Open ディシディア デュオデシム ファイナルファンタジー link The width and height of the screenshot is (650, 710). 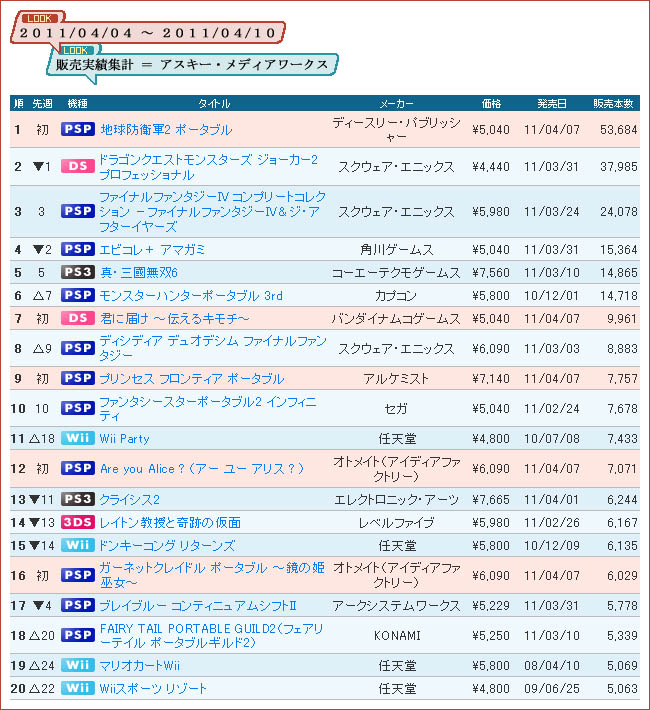pos(213,348)
